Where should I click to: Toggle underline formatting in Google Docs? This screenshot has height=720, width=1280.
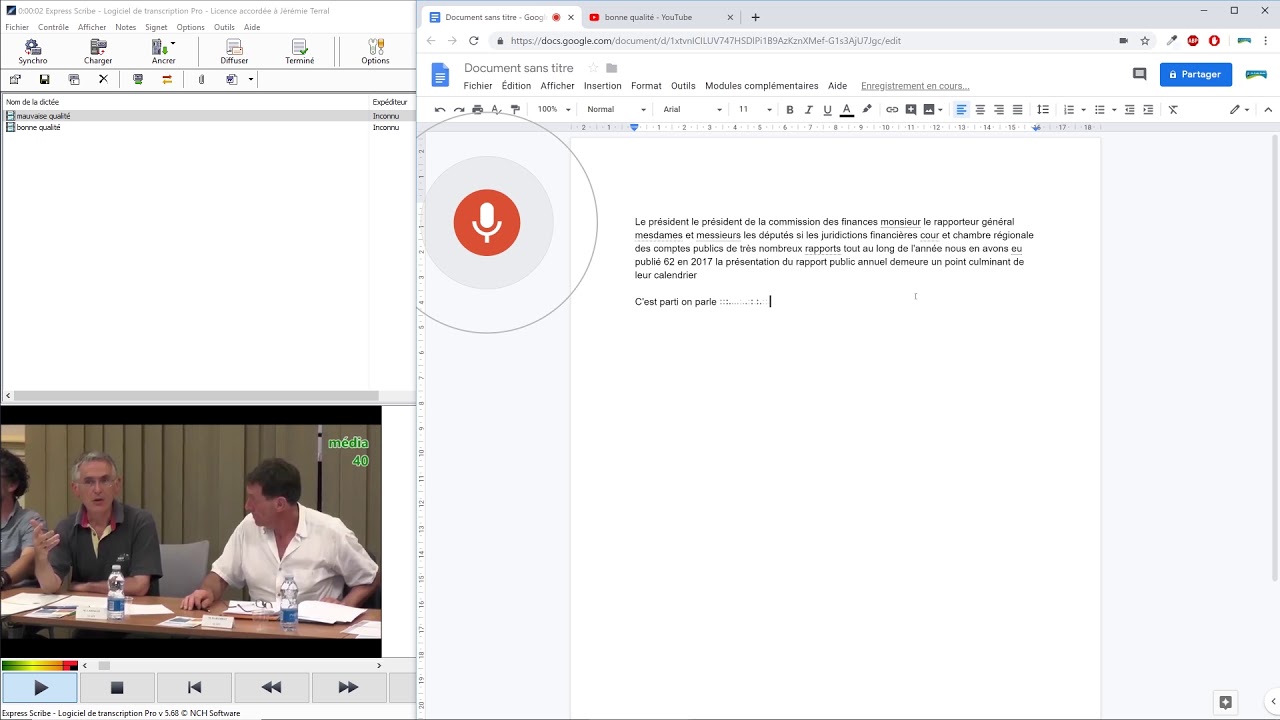[827, 110]
